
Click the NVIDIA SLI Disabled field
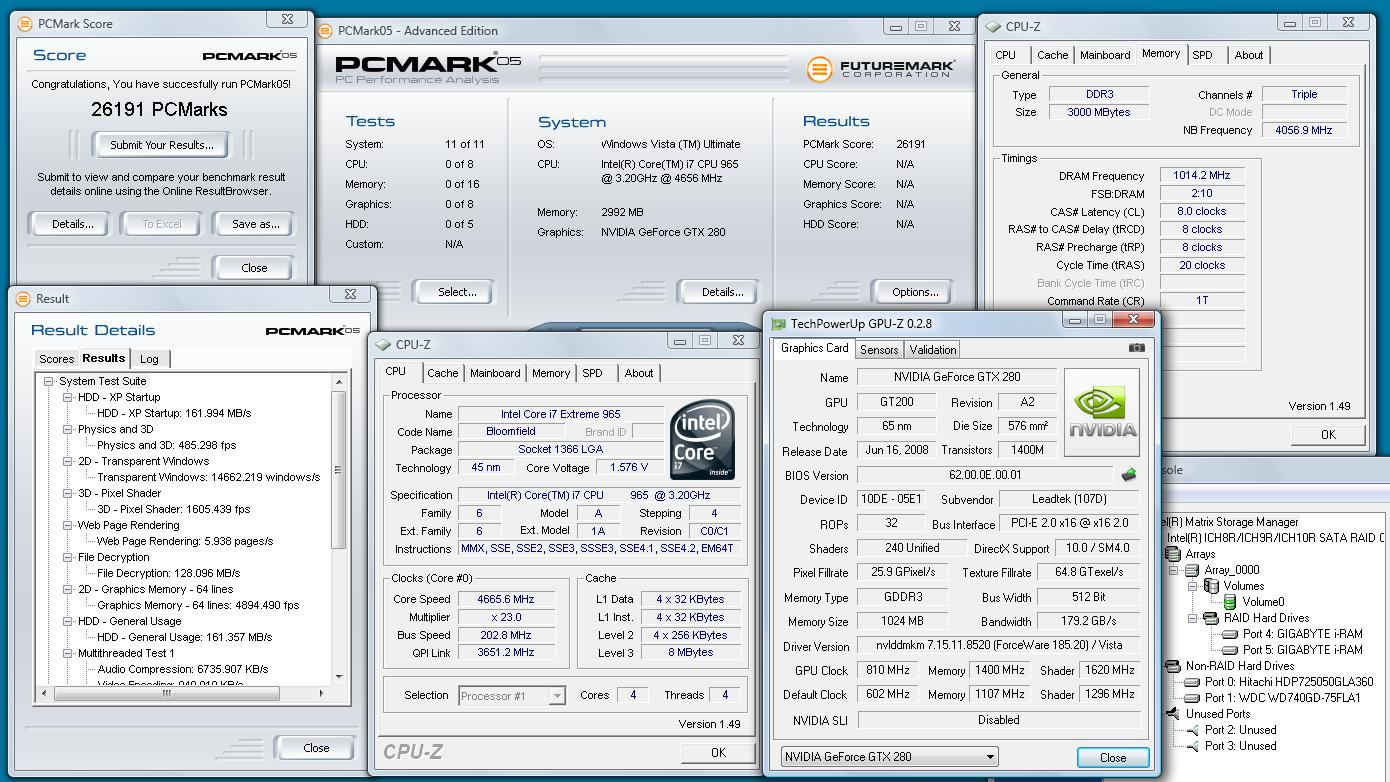998,720
